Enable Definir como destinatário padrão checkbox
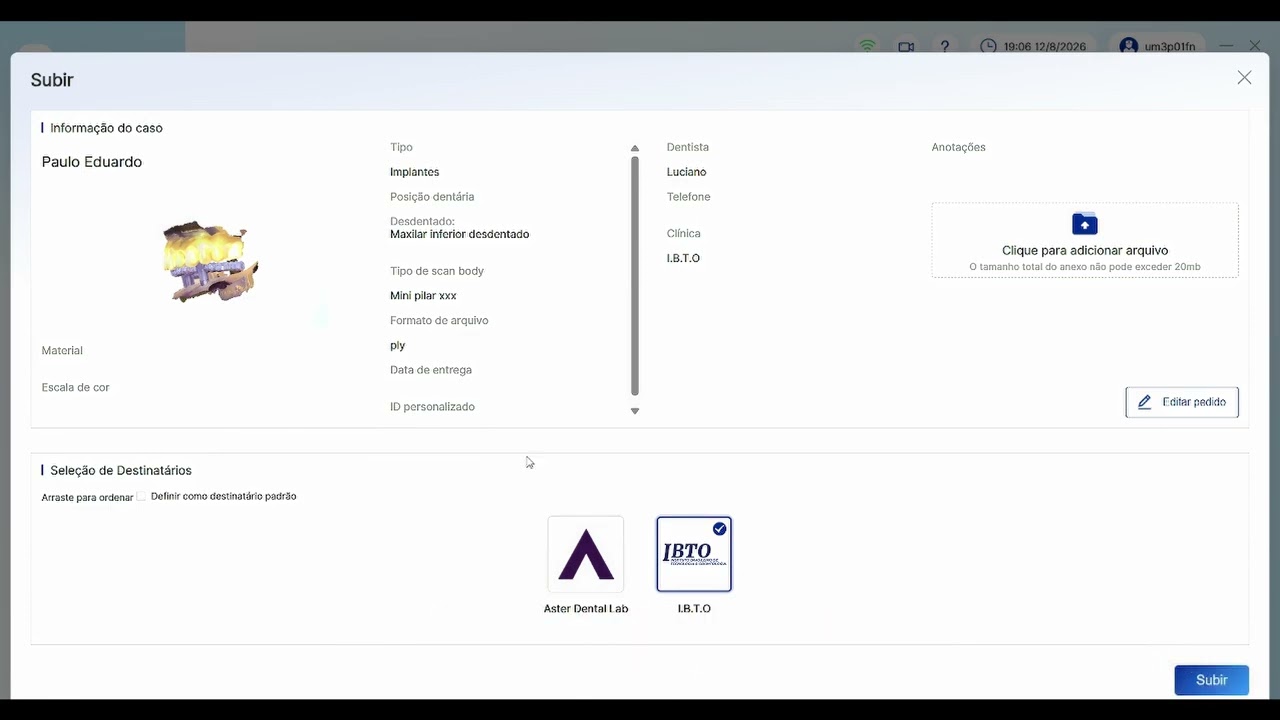The height and width of the screenshot is (720, 1280). tap(141, 496)
